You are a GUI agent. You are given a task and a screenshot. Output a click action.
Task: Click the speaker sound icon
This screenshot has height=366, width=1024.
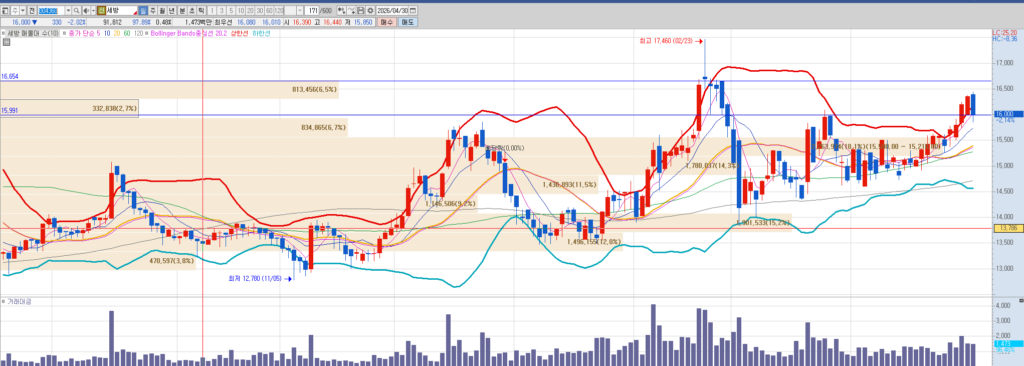[x=86, y=11]
